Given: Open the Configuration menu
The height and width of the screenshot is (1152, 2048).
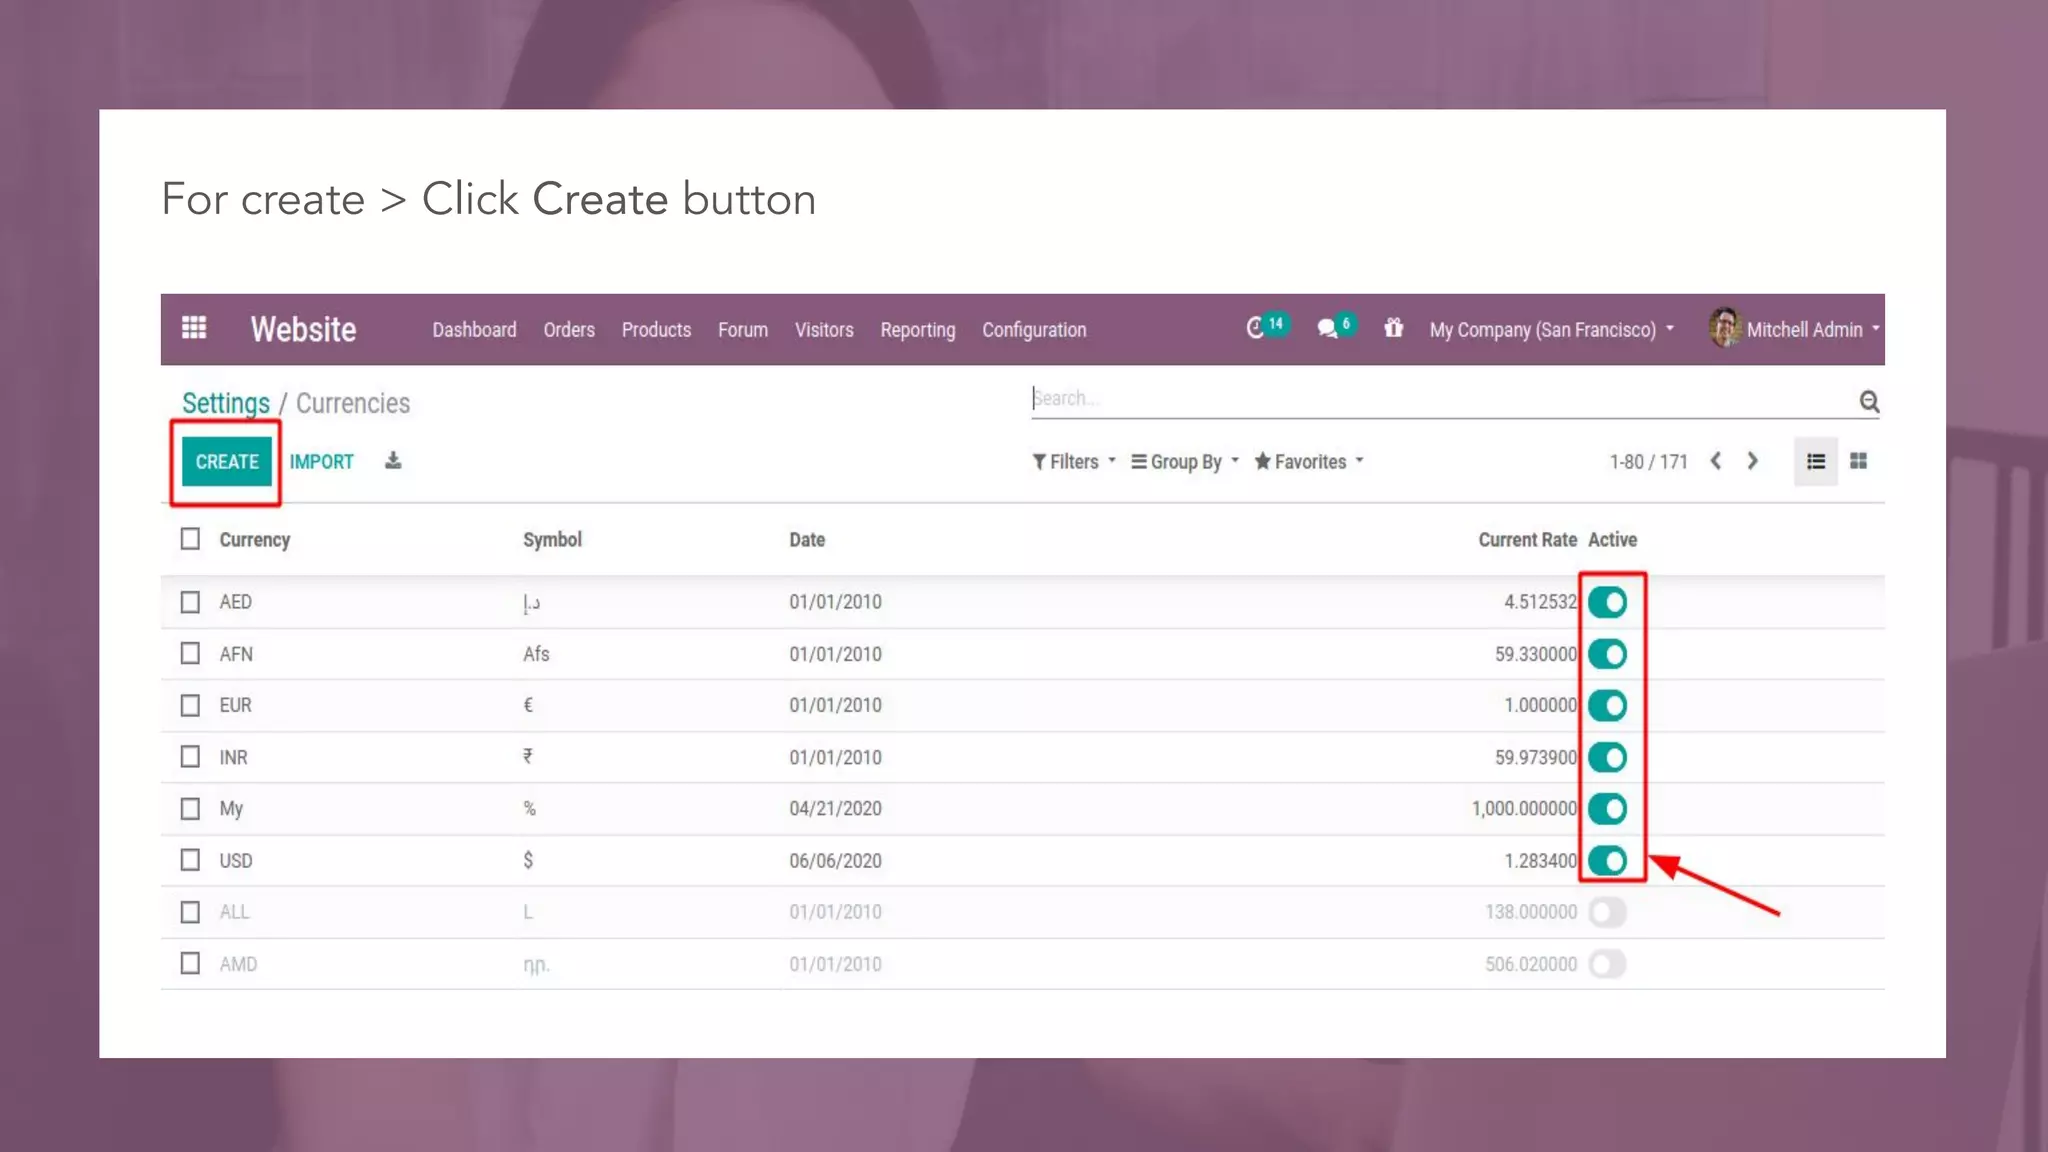Looking at the screenshot, I should click(x=1034, y=330).
